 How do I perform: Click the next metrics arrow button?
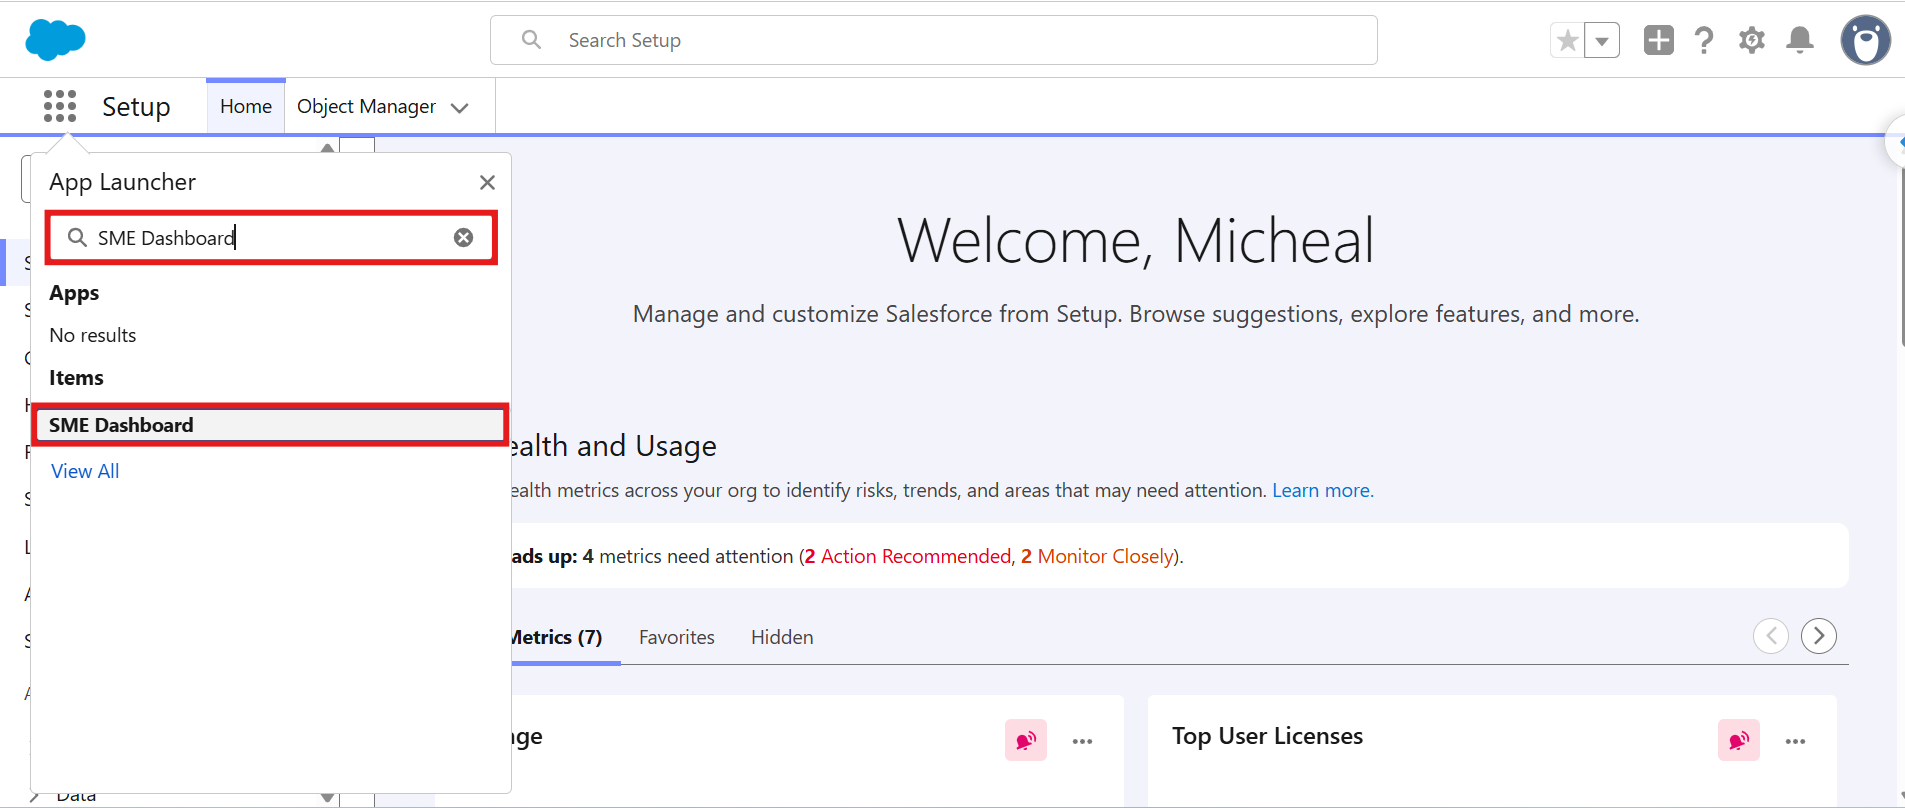click(x=1819, y=636)
